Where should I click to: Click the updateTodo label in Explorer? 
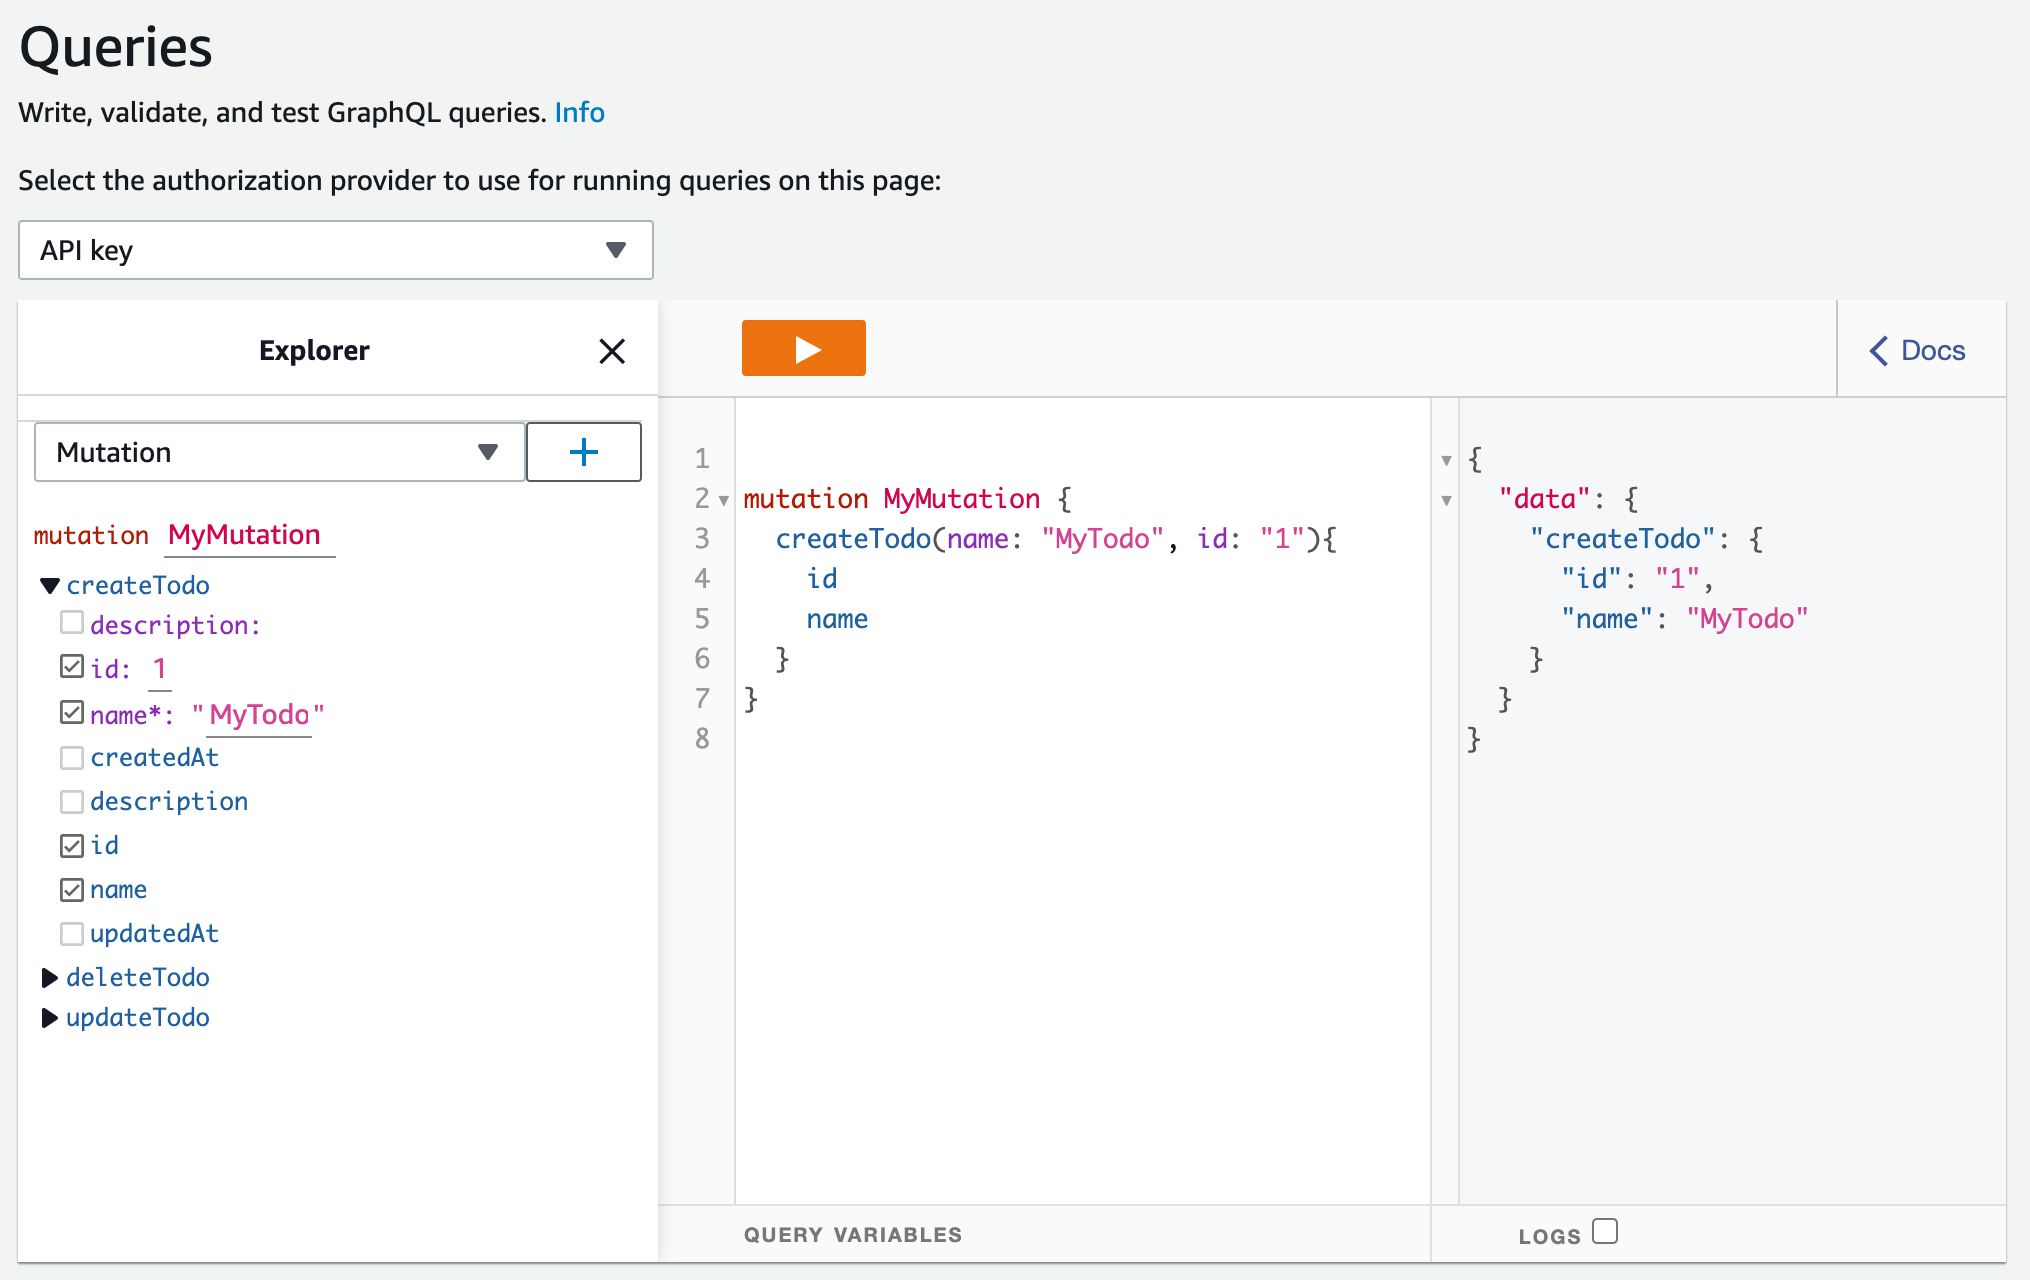(138, 1018)
